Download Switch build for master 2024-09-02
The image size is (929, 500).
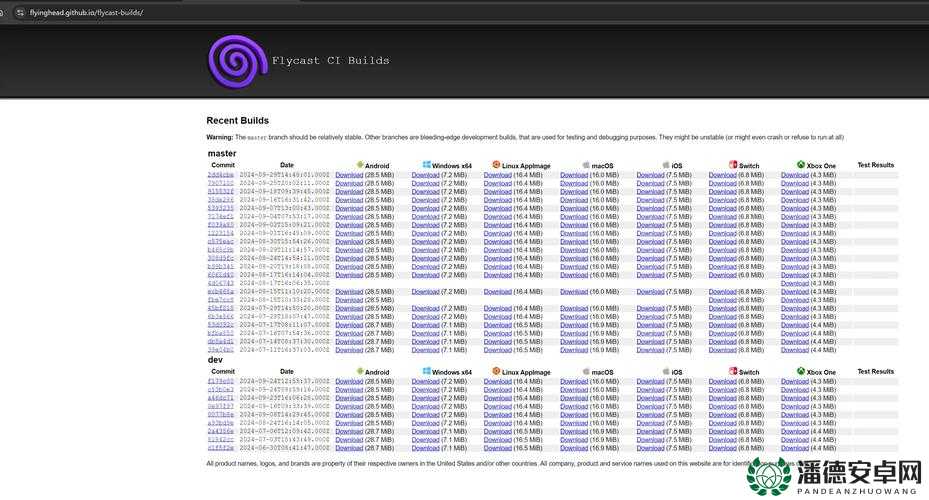pos(722,225)
